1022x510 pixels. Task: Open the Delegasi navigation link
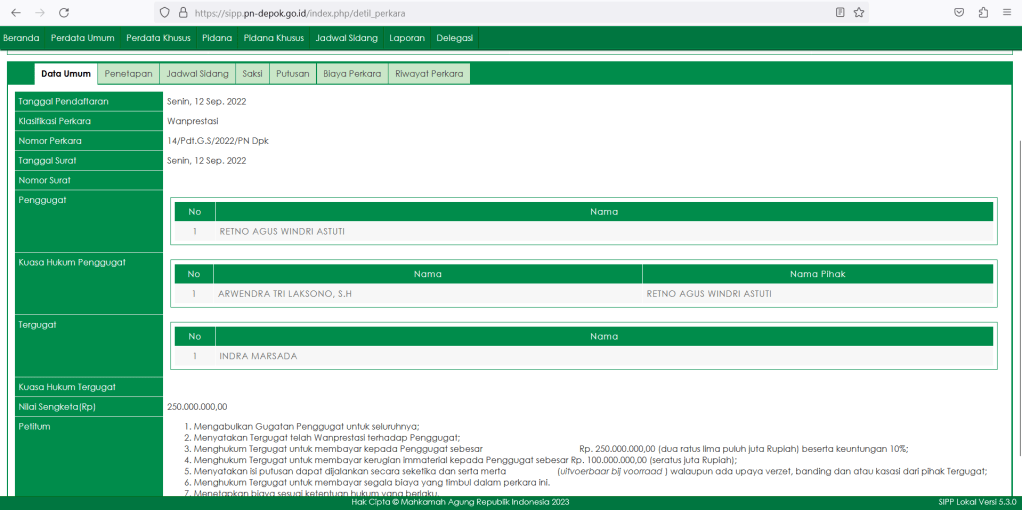click(455, 38)
